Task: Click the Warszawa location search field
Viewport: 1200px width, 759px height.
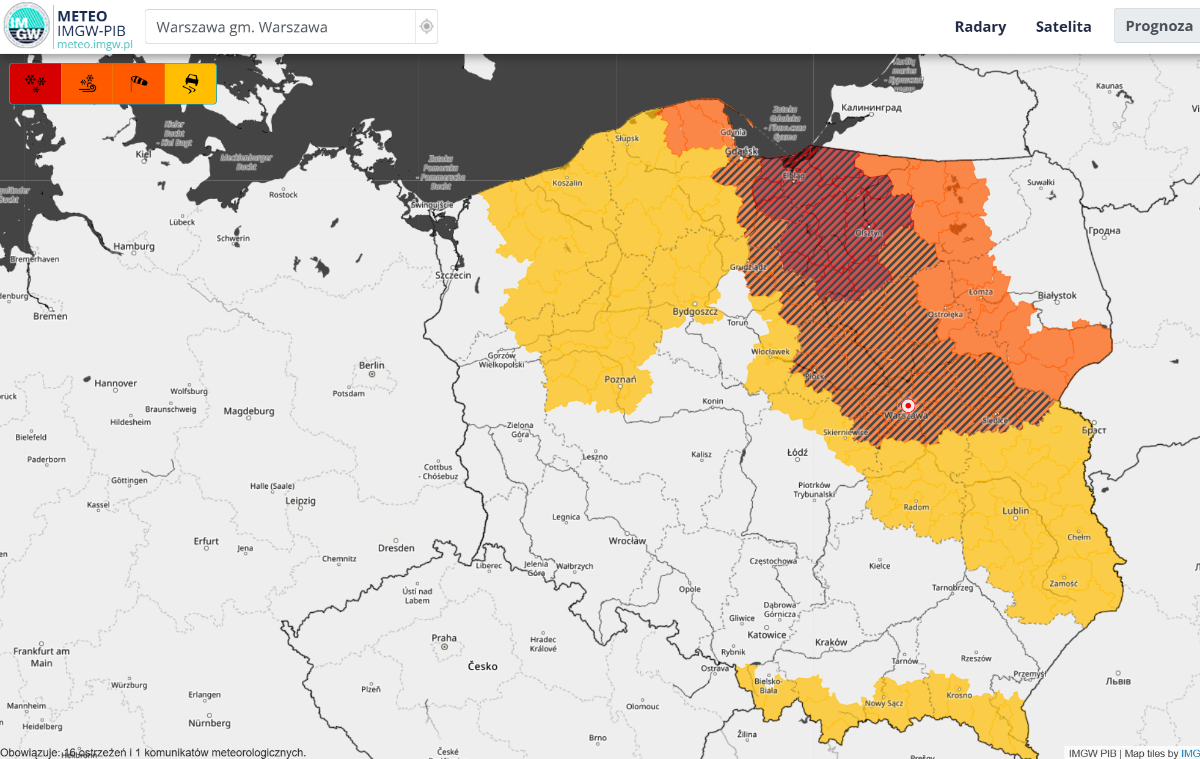Action: (281, 27)
